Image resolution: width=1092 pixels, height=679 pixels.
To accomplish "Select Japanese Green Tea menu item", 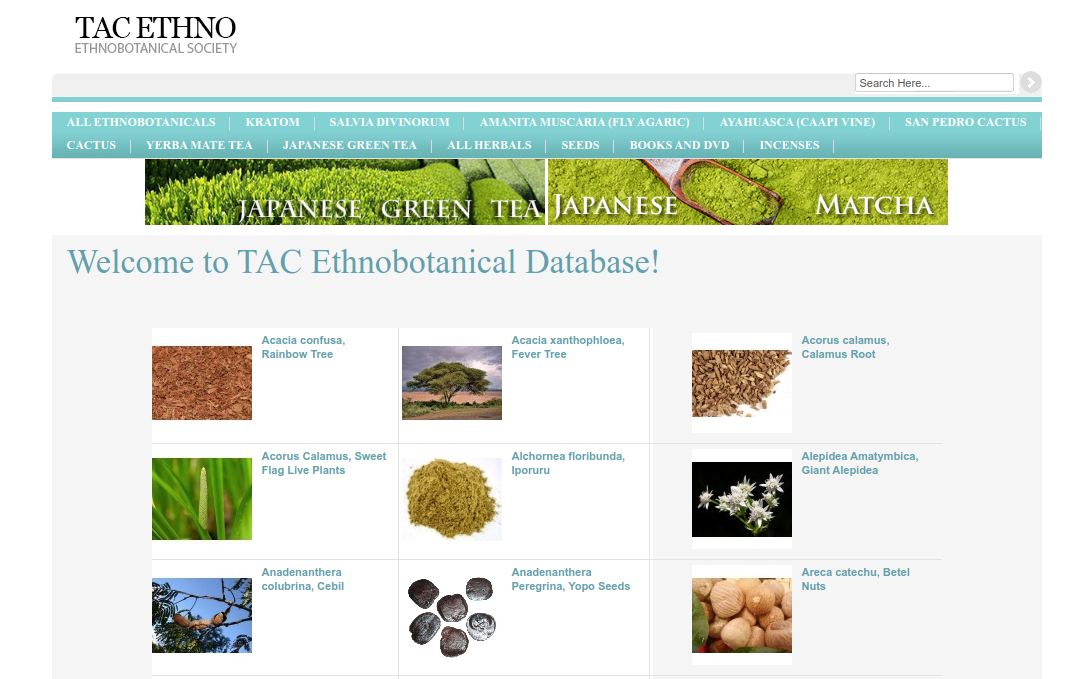I will coord(350,145).
